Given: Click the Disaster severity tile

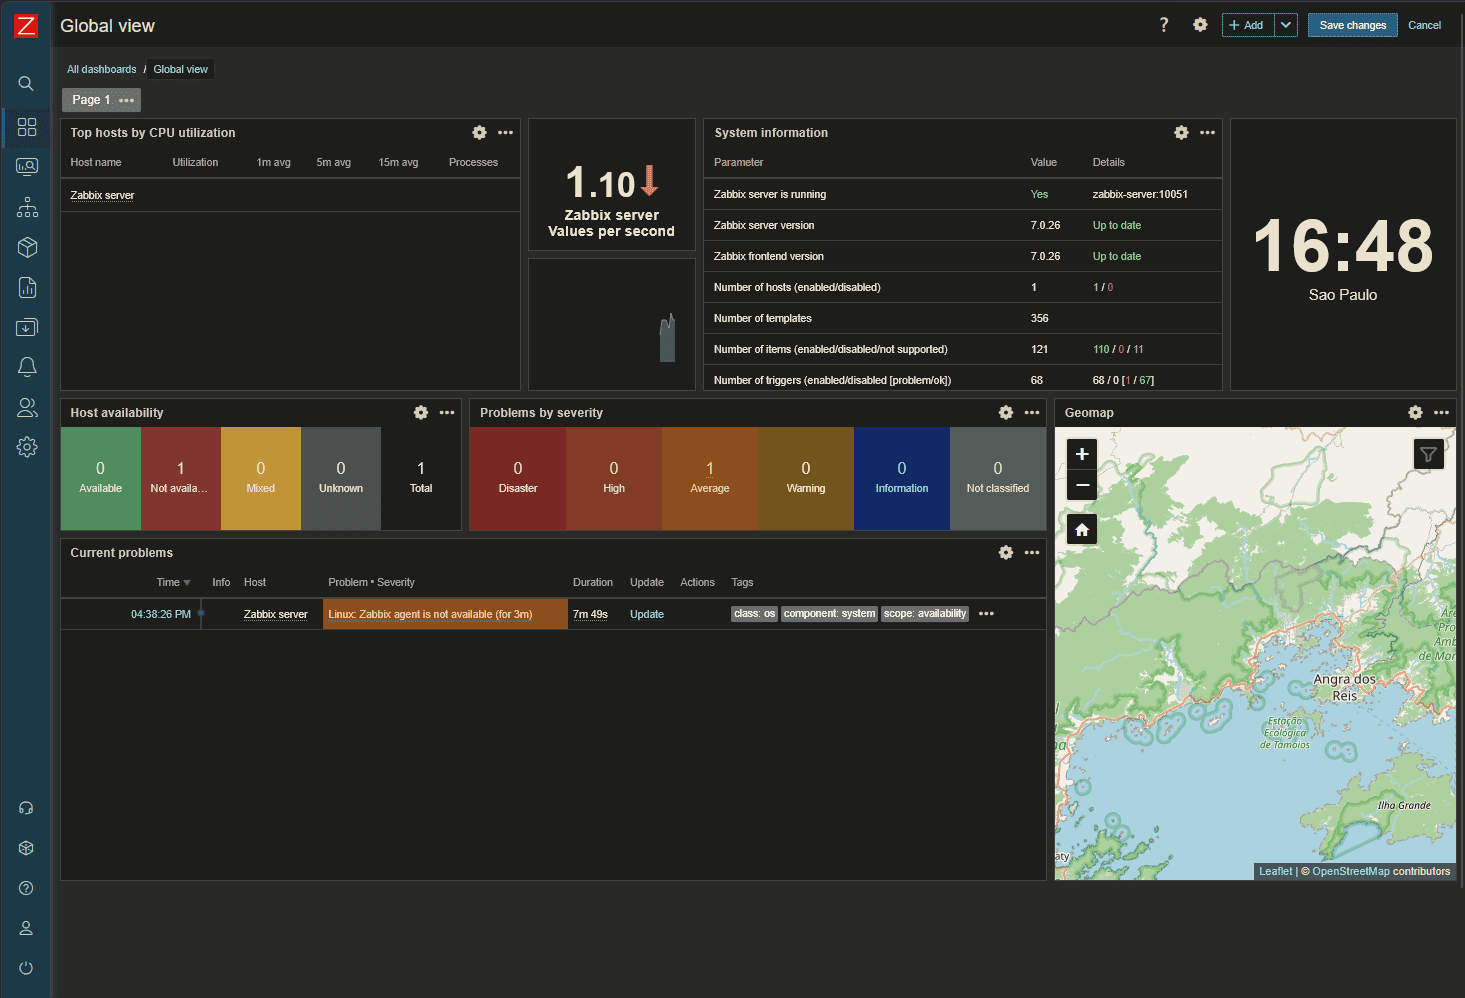Looking at the screenshot, I should pos(518,479).
